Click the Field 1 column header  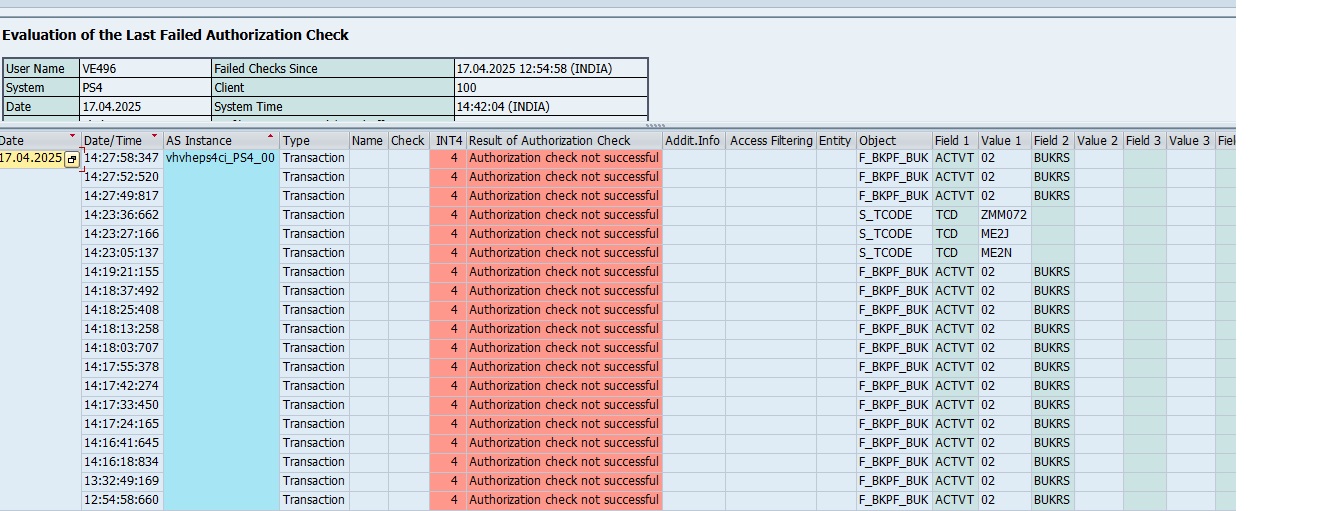954,141
